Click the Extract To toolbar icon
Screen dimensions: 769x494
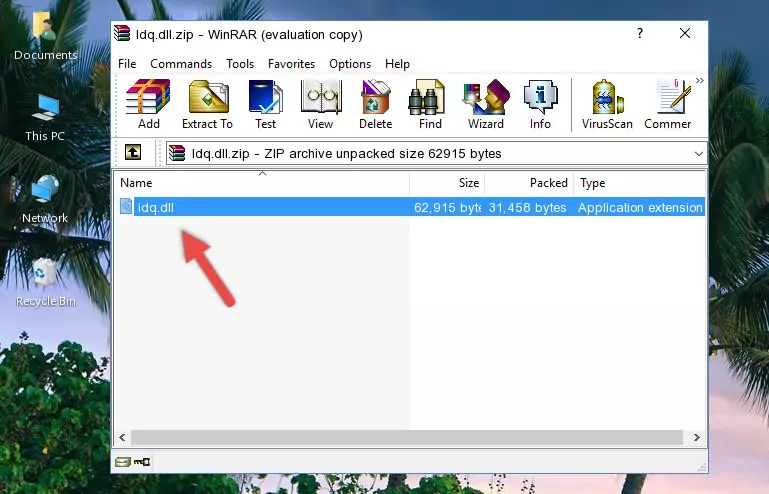(207, 104)
